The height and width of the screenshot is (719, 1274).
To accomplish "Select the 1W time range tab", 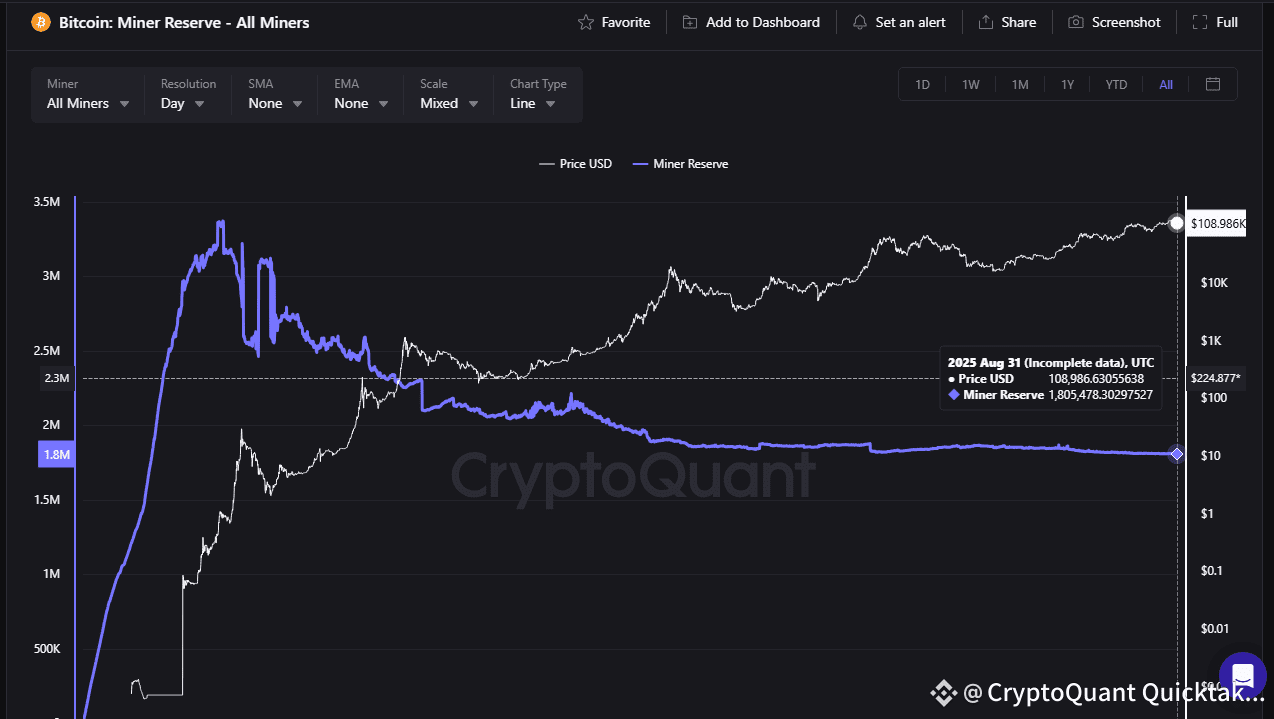I will tap(970, 84).
